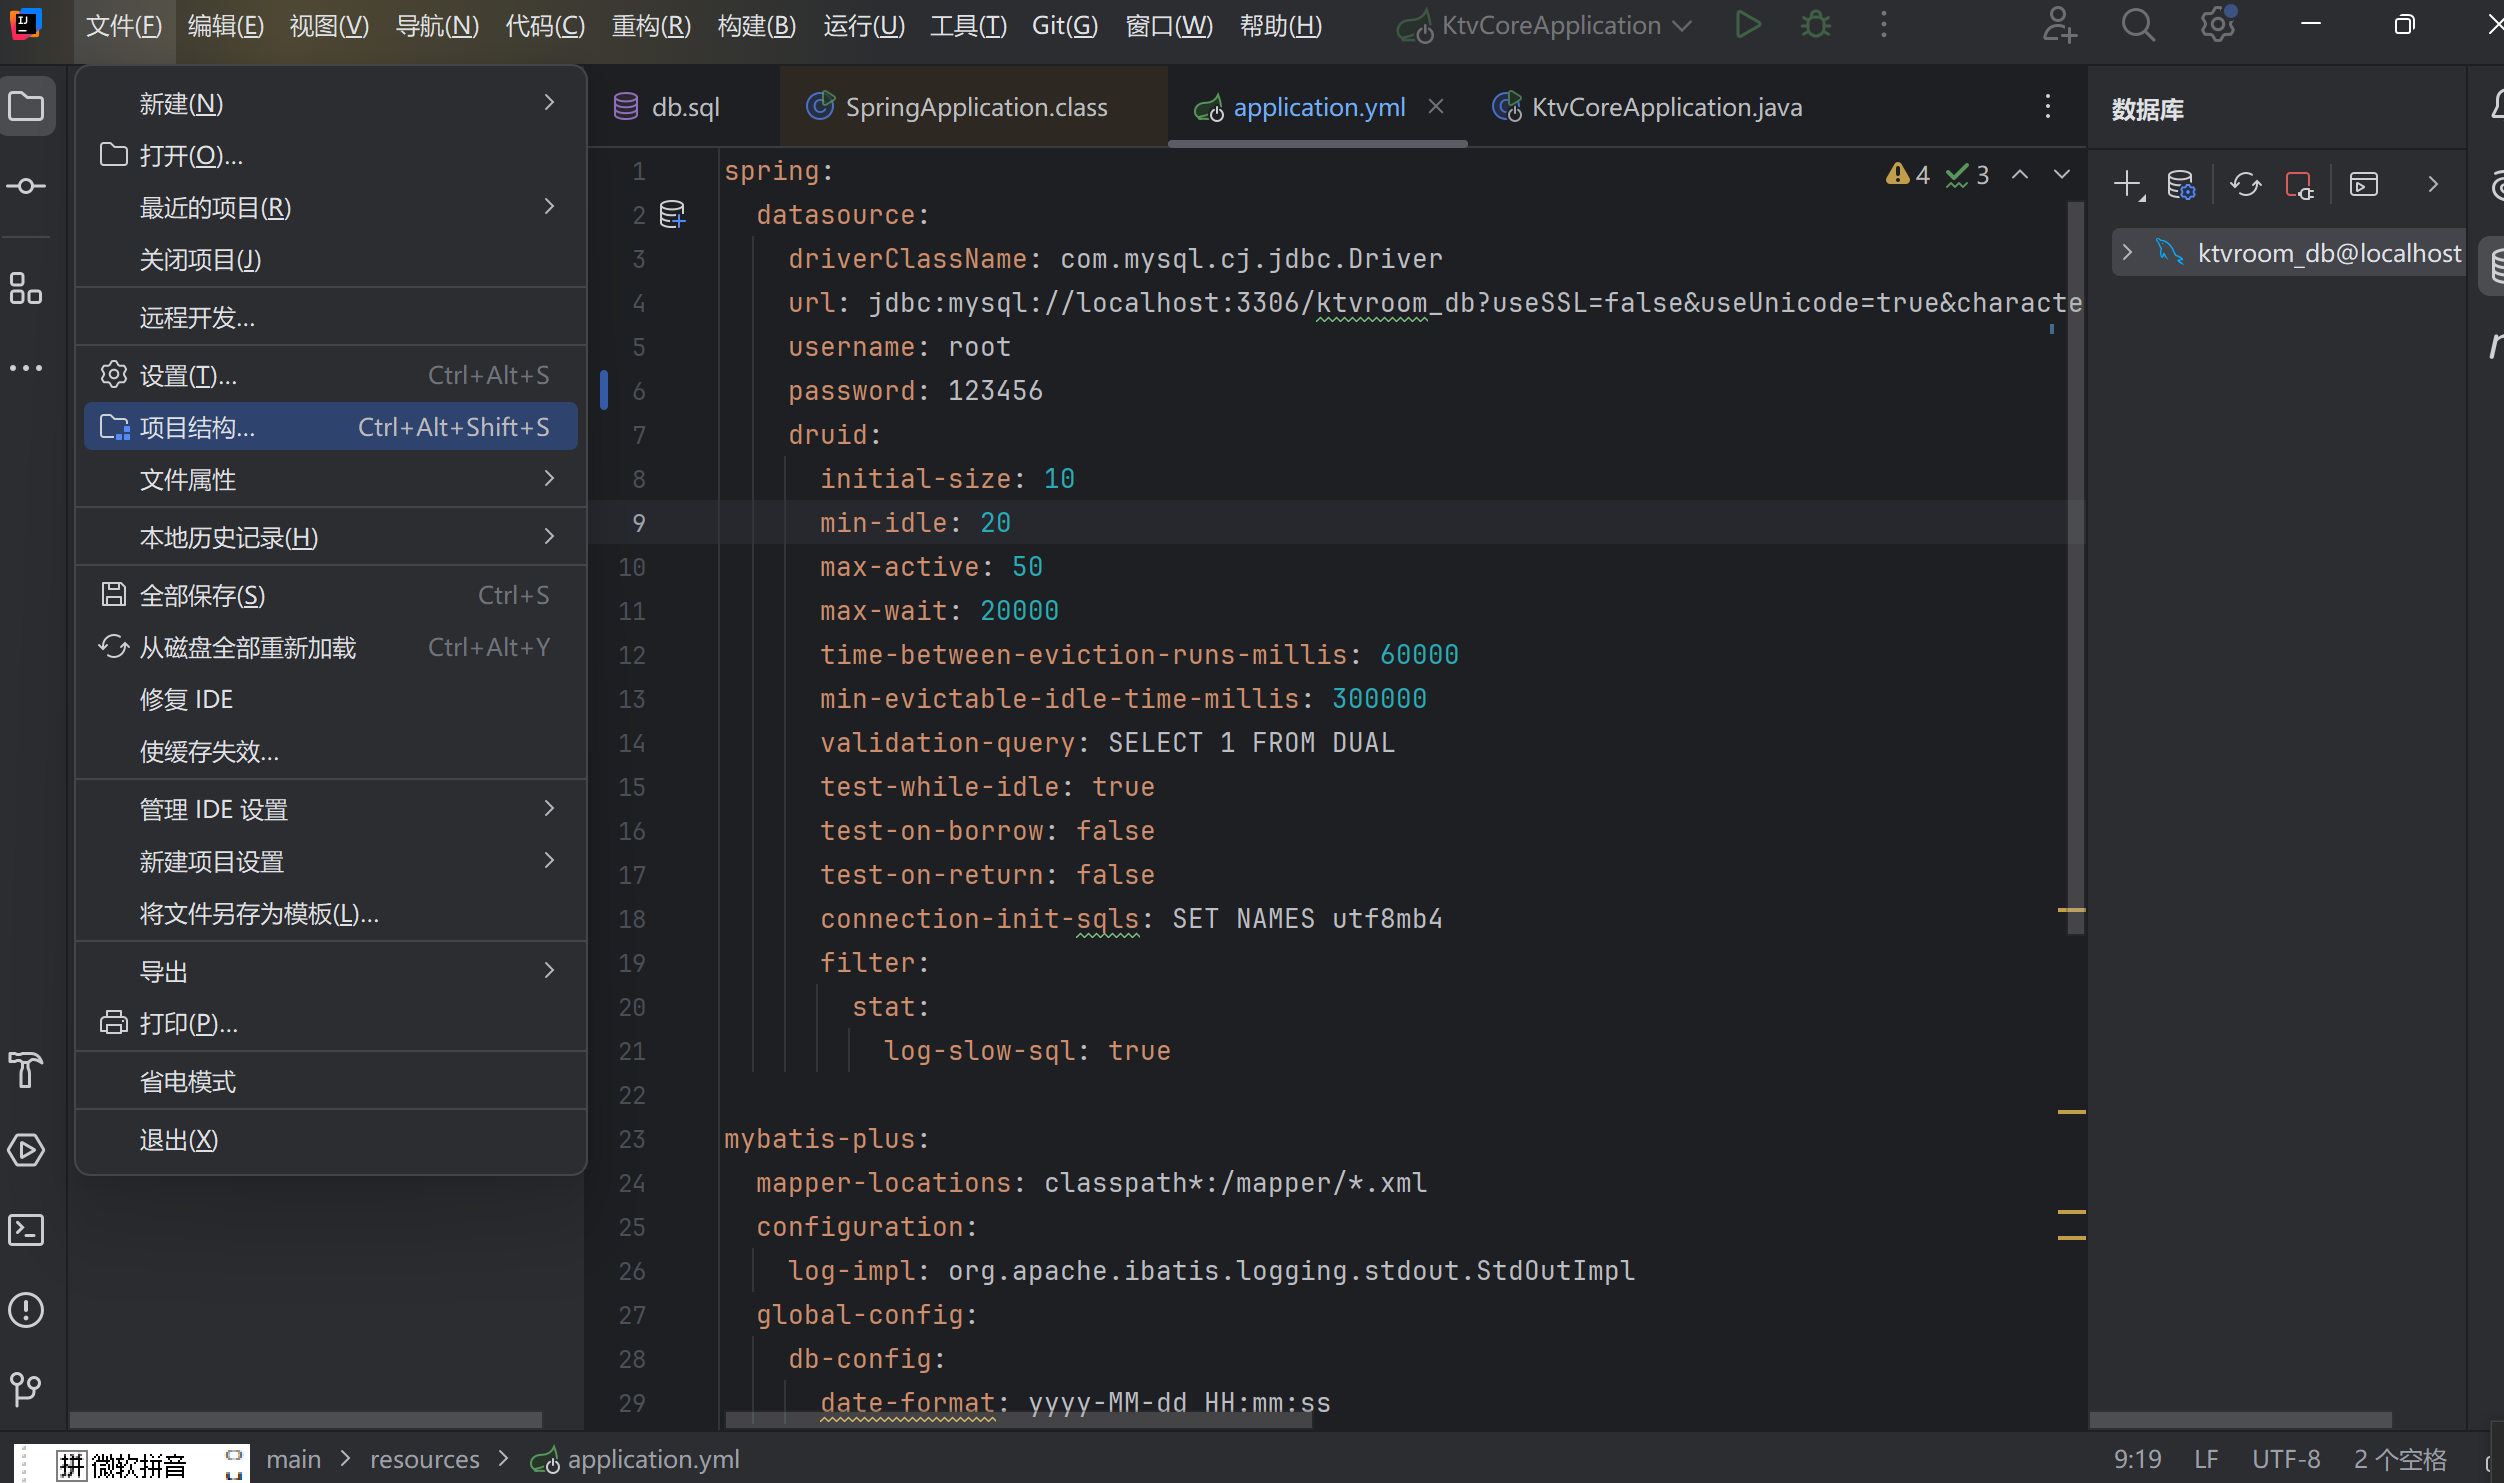
Task: Click the add data source plus icon
Action: [x=2127, y=185]
